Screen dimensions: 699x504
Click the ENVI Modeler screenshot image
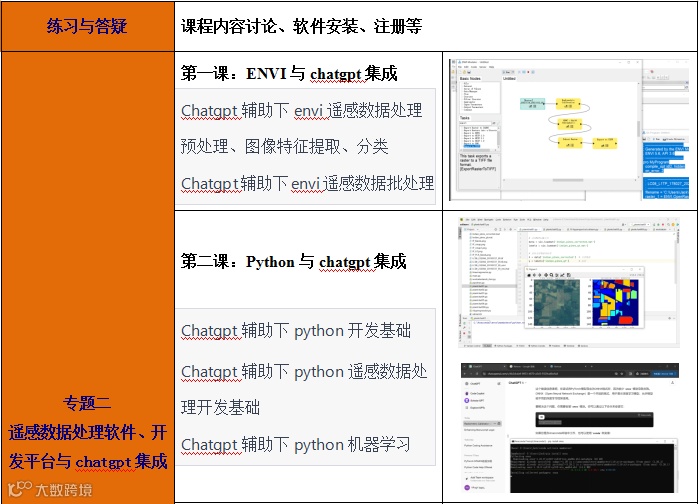click(569, 130)
